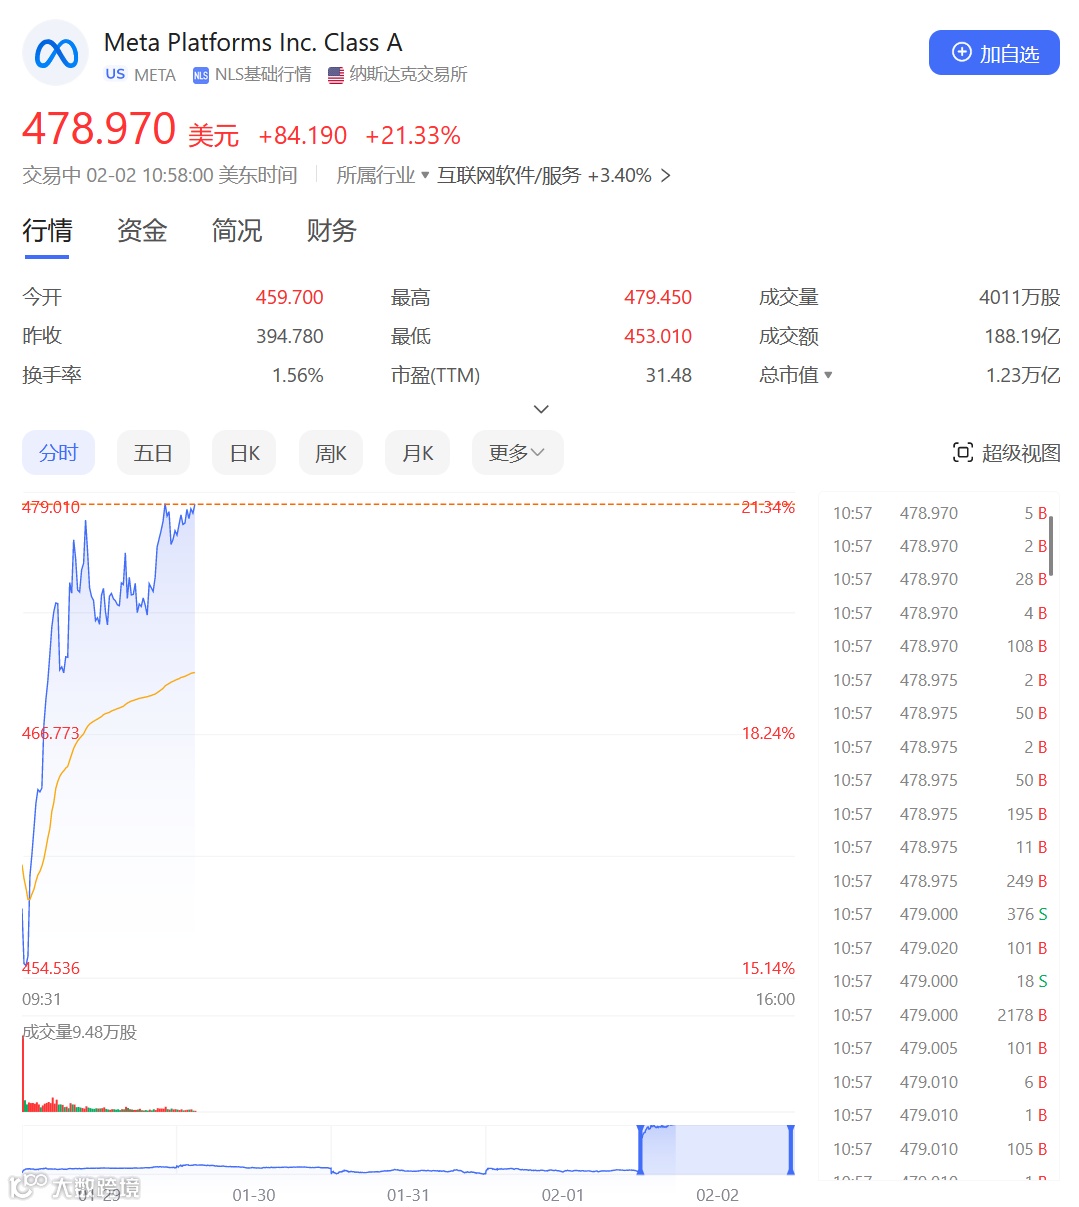Click the 01-31 date on timeline
1079x1207 pixels.
click(408, 1195)
